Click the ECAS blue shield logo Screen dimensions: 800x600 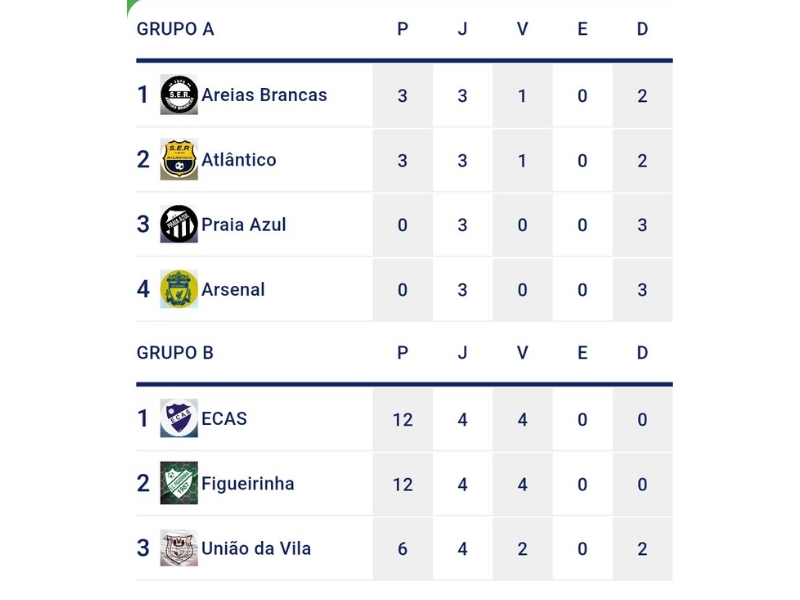coord(179,418)
